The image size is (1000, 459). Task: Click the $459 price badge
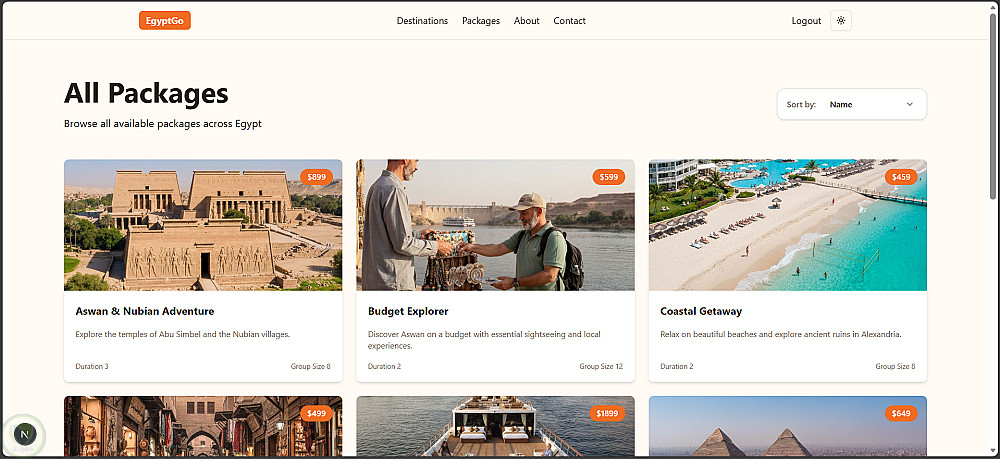pos(901,177)
